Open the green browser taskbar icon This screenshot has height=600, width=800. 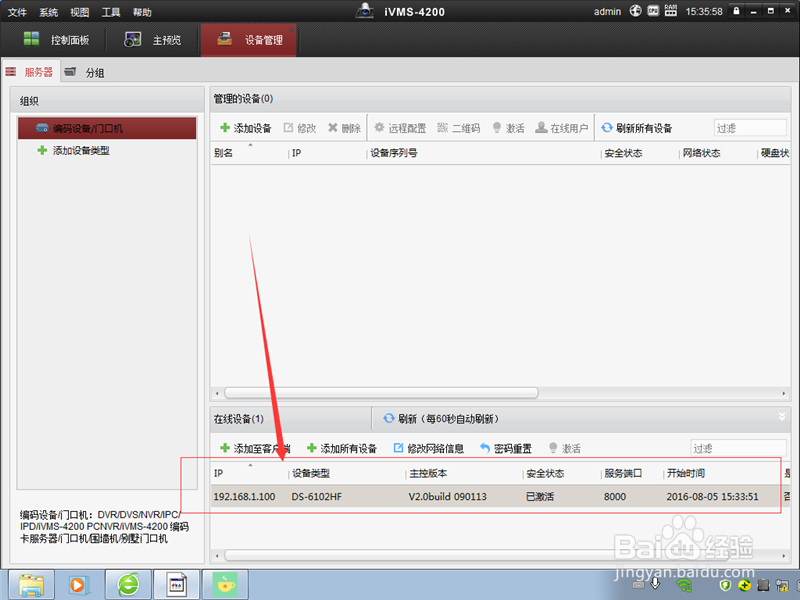tap(128, 585)
